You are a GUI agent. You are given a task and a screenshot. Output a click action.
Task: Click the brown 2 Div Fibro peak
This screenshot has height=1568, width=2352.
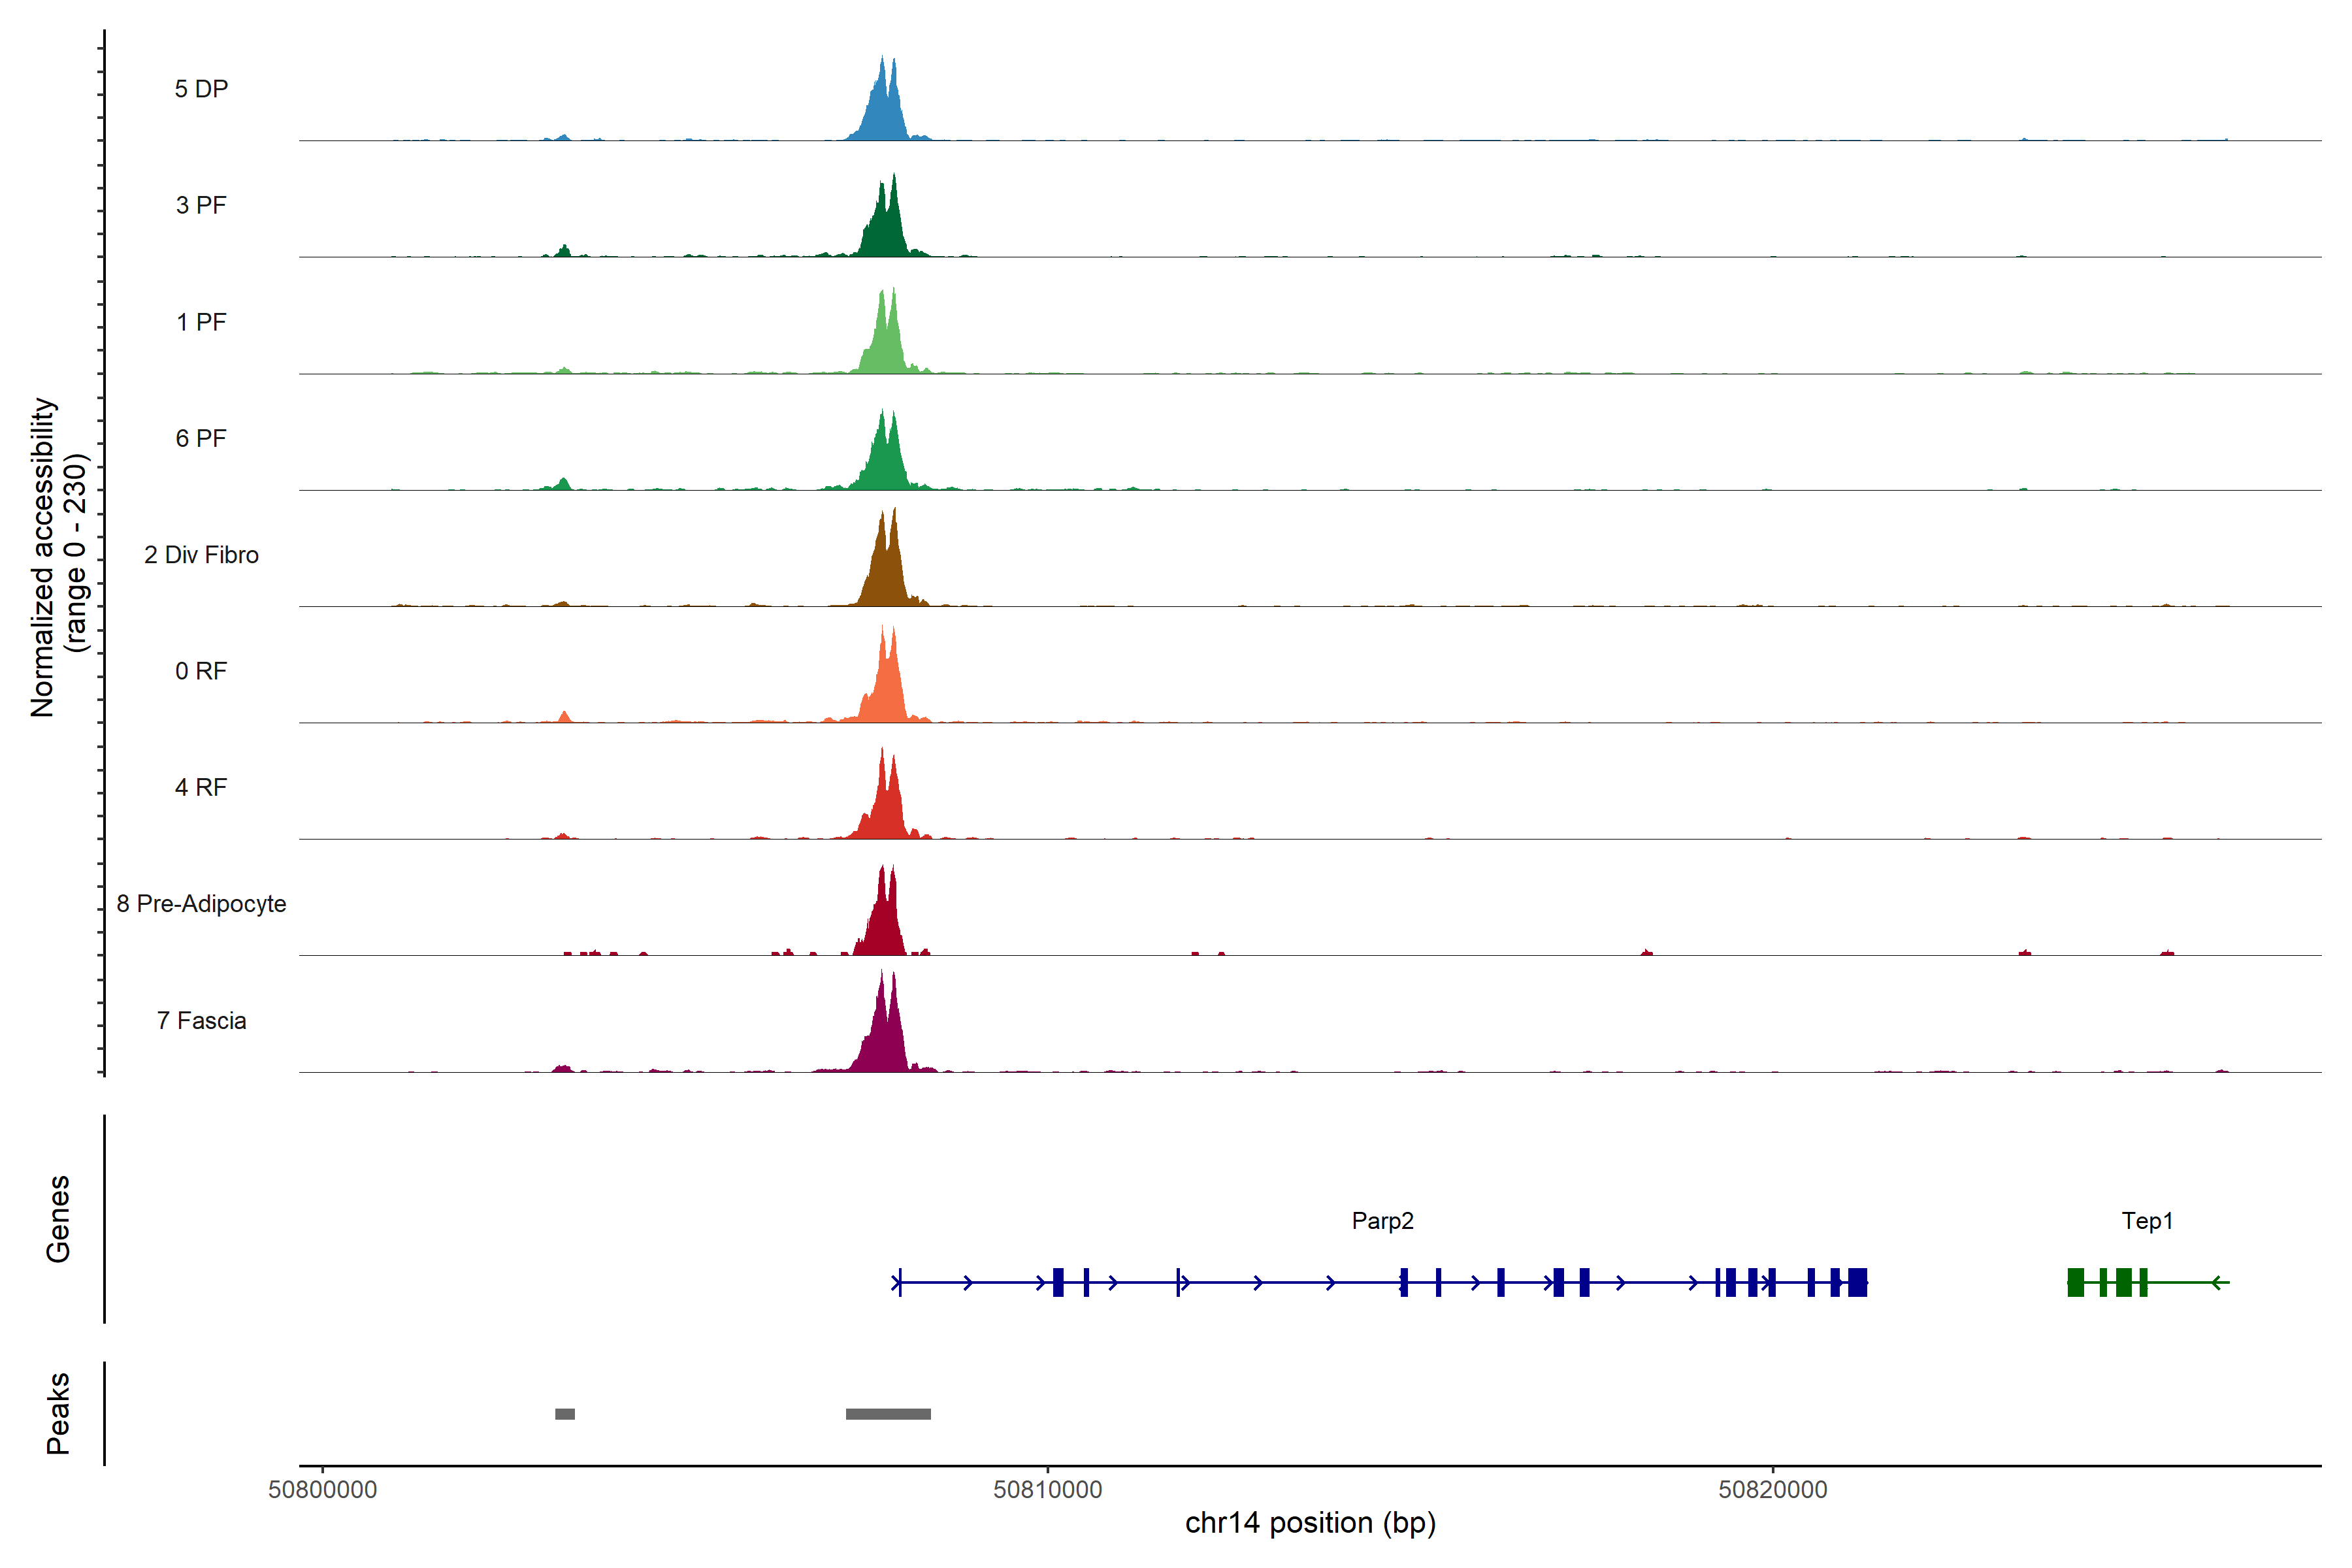(x=885, y=575)
